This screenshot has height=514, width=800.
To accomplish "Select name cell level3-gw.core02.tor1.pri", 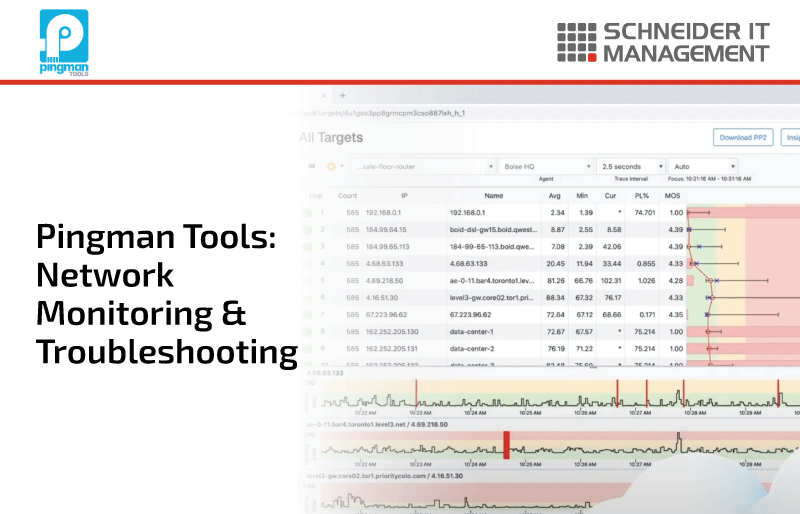I will [492, 298].
